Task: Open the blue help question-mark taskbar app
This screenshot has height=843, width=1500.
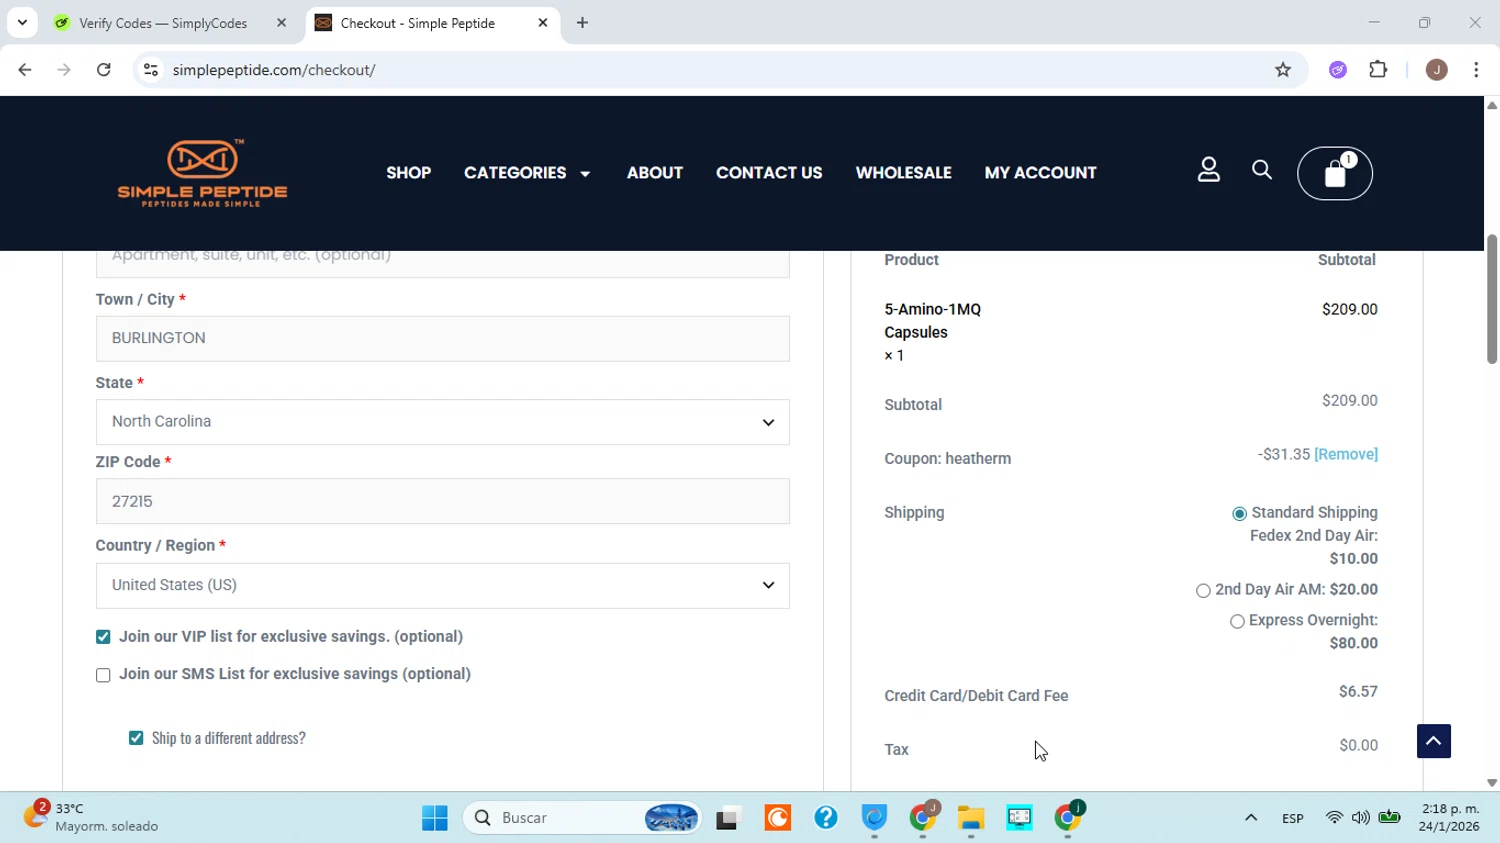Action: click(826, 818)
